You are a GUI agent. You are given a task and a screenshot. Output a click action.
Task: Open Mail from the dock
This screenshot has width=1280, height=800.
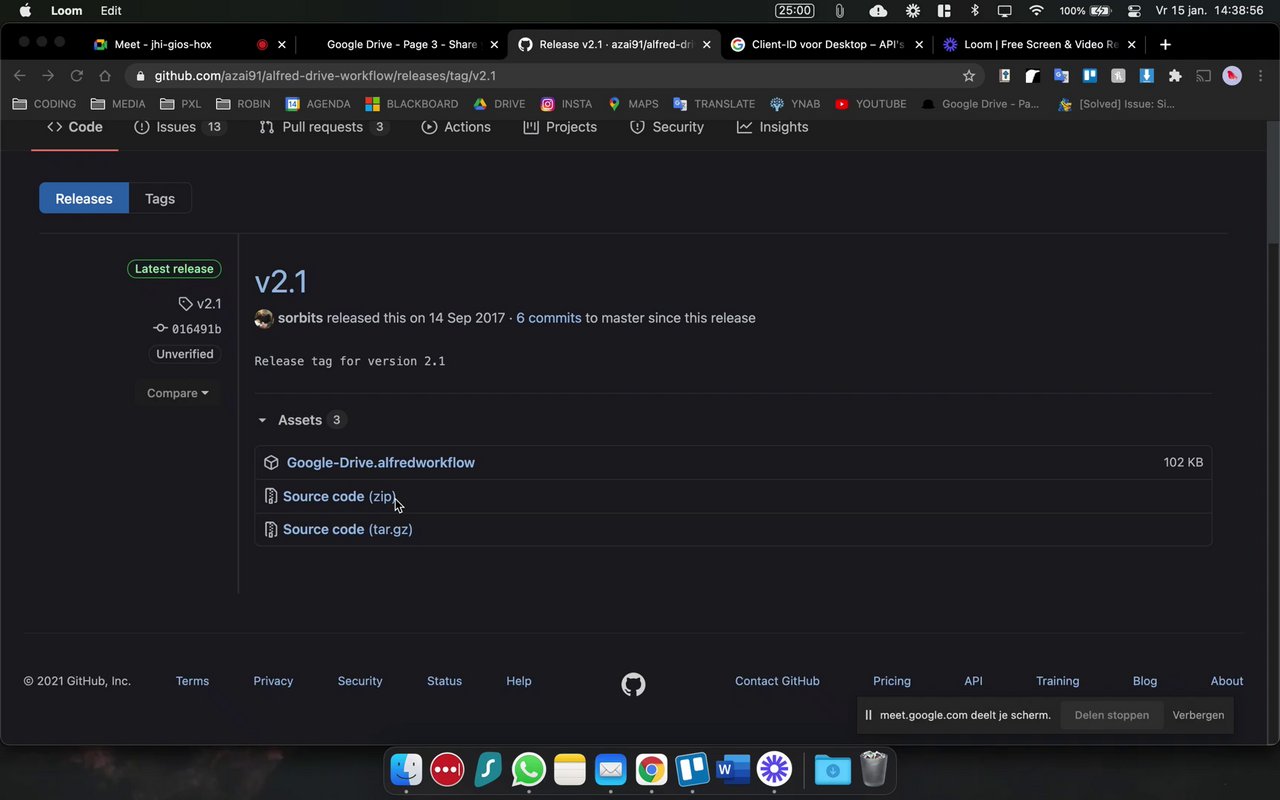610,769
